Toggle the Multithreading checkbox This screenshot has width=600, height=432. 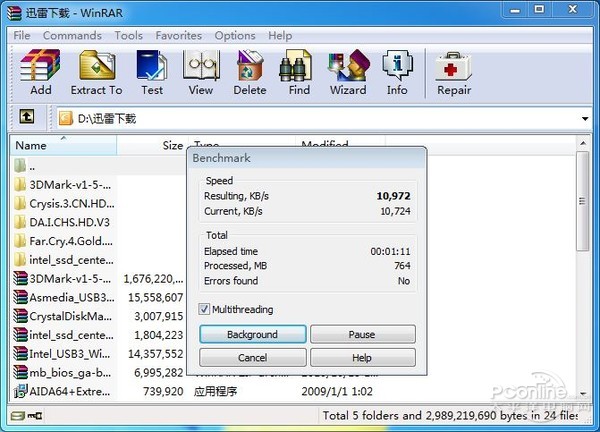coord(204,309)
